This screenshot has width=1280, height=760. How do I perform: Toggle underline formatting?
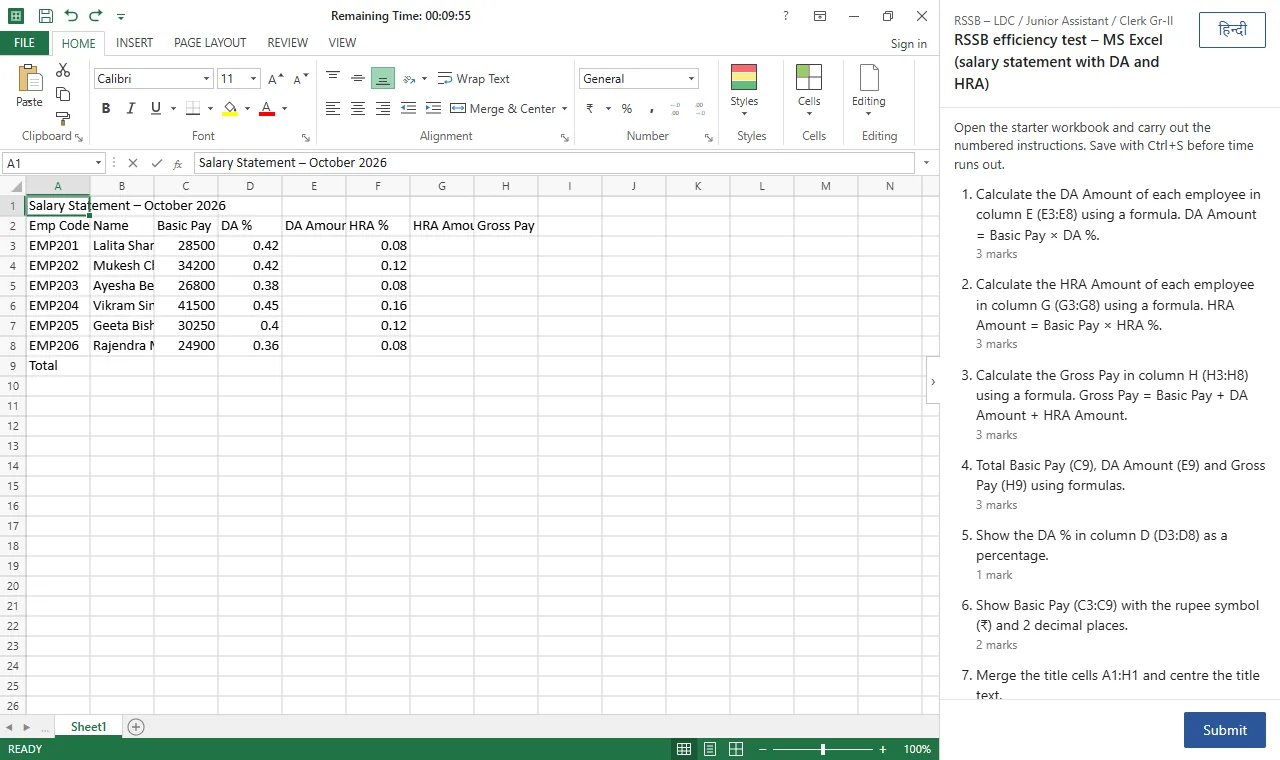click(155, 108)
